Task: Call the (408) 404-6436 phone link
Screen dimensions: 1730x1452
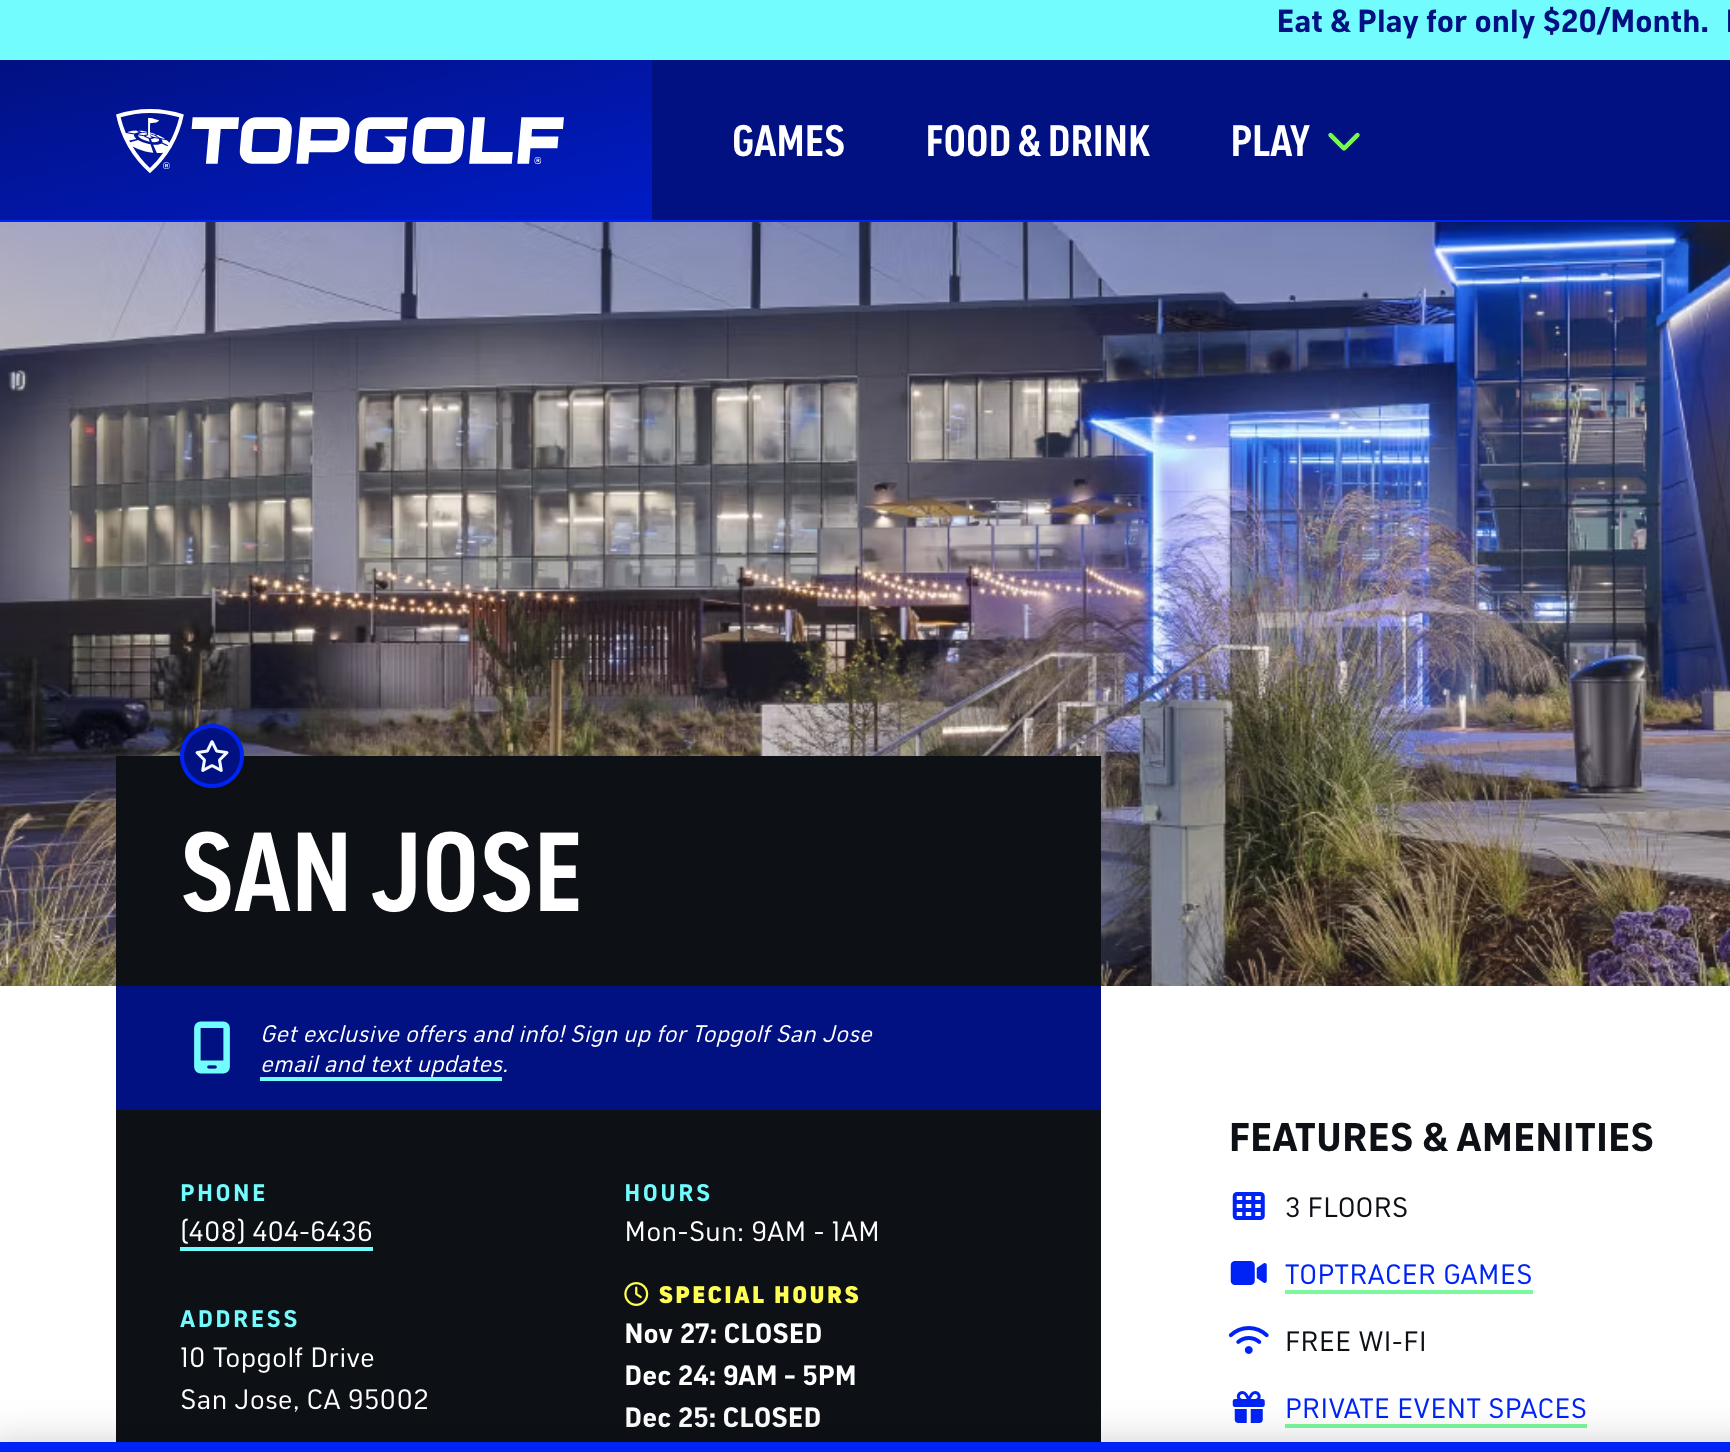Action: click(276, 1232)
